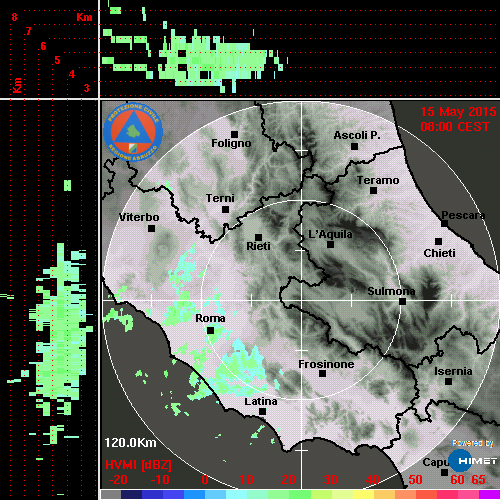This screenshot has width=500, height=500.
Task: Click the Viterbo label
Action: click(x=139, y=217)
